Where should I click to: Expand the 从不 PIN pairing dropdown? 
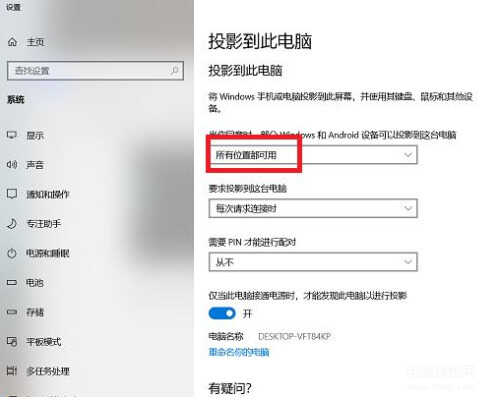pos(313,262)
